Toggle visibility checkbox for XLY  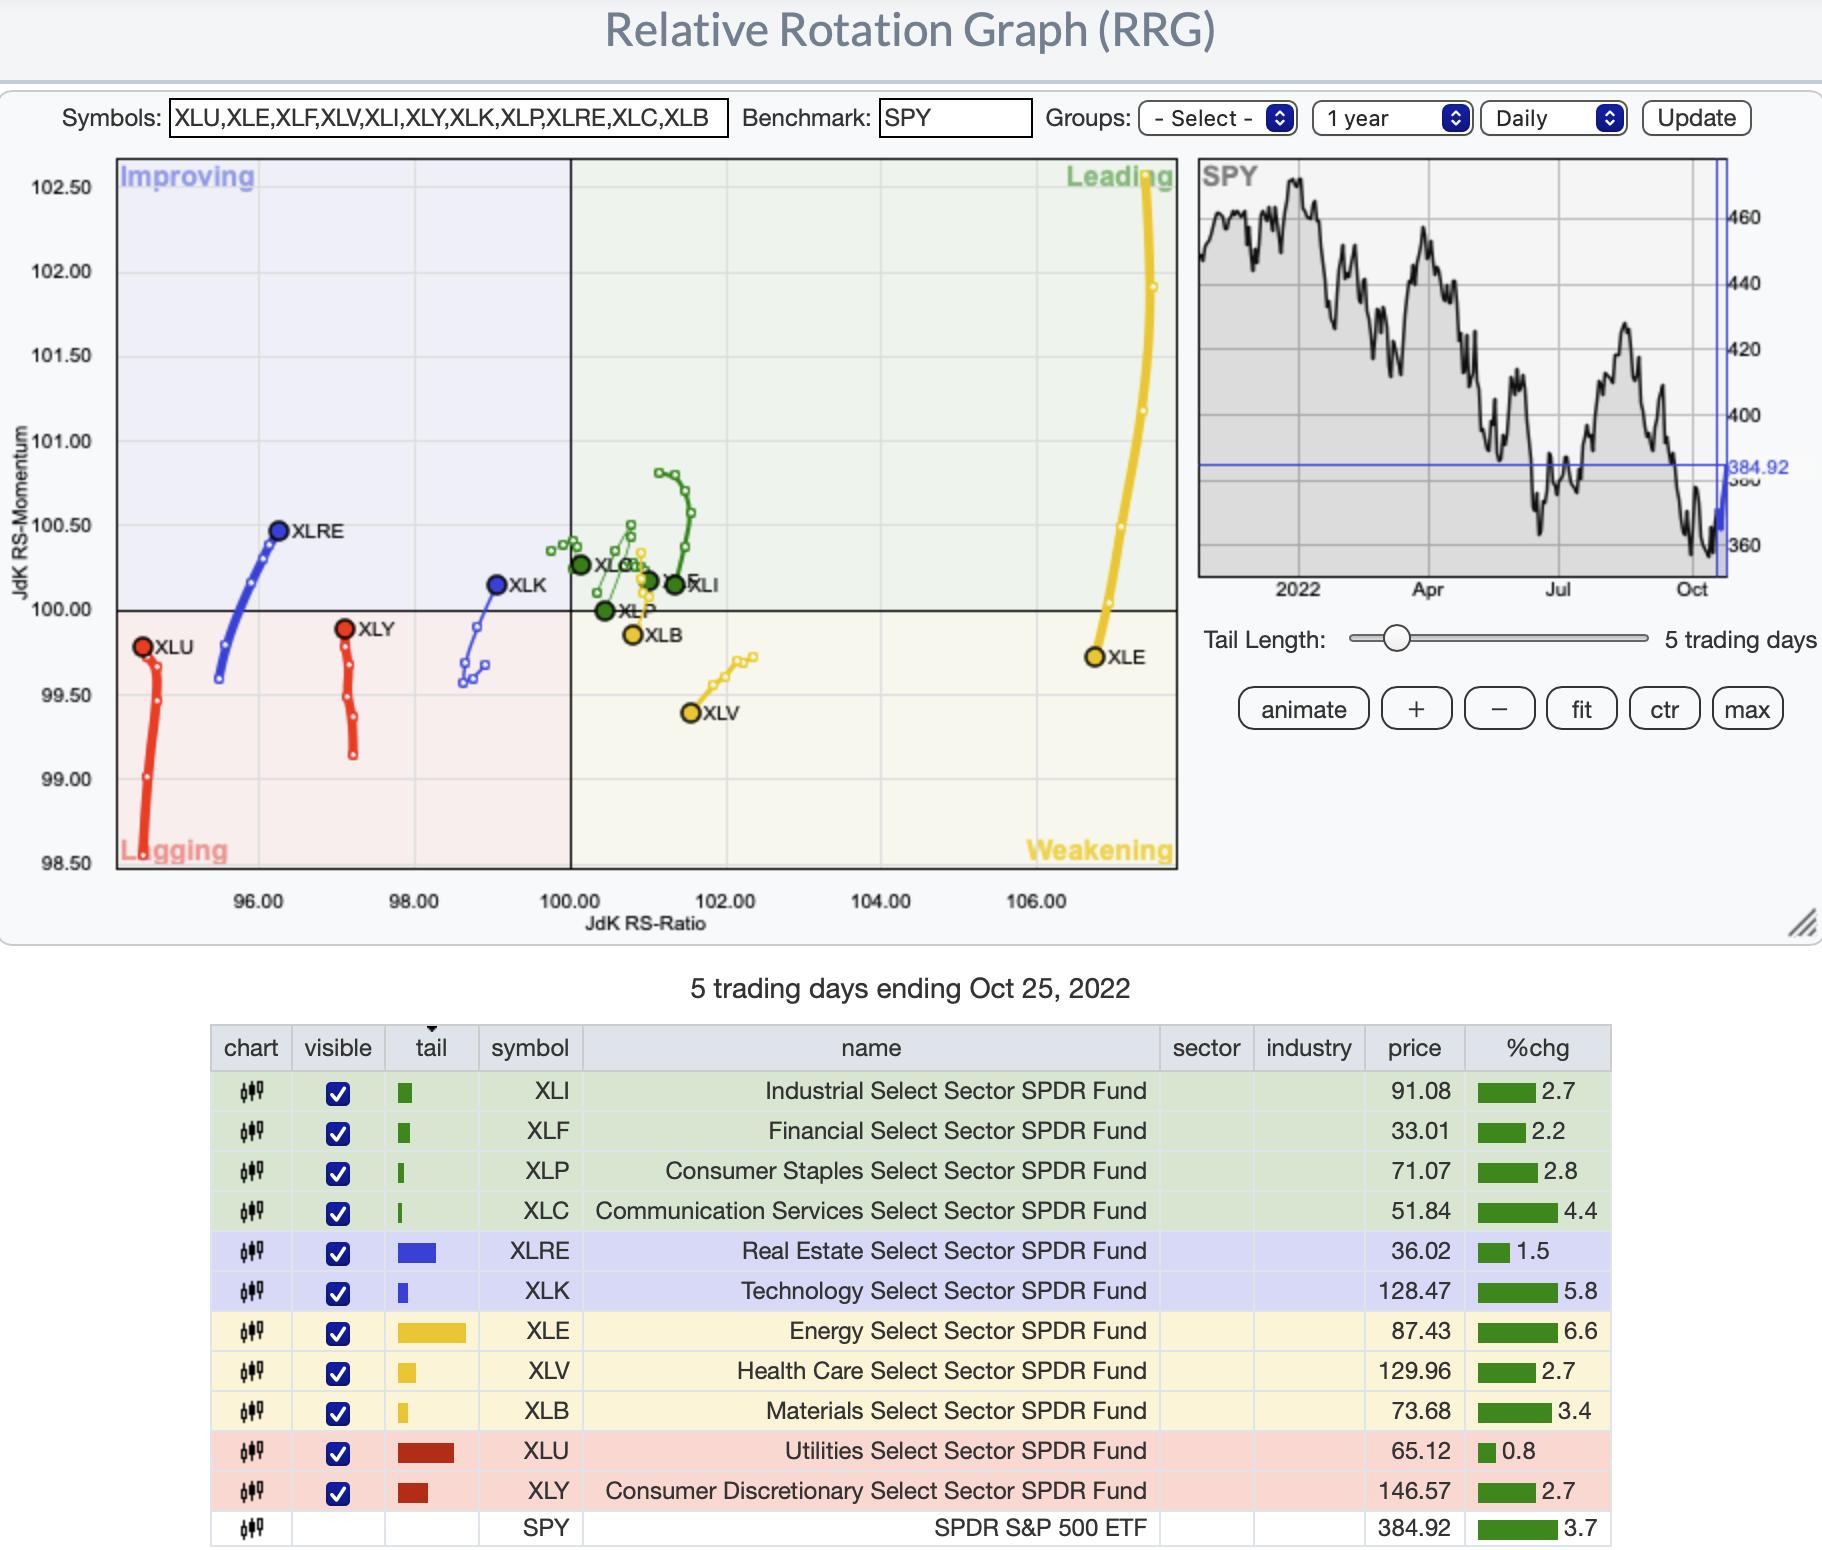(338, 1493)
